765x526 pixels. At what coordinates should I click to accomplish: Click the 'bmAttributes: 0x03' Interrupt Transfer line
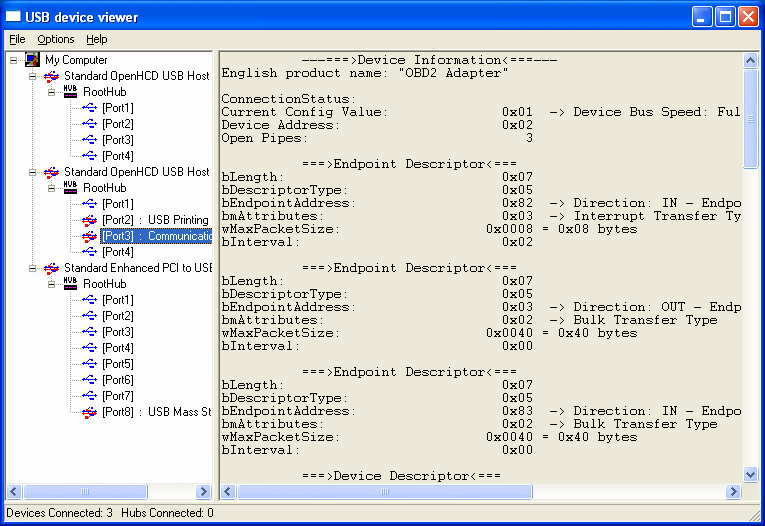pyautogui.click(x=481, y=216)
